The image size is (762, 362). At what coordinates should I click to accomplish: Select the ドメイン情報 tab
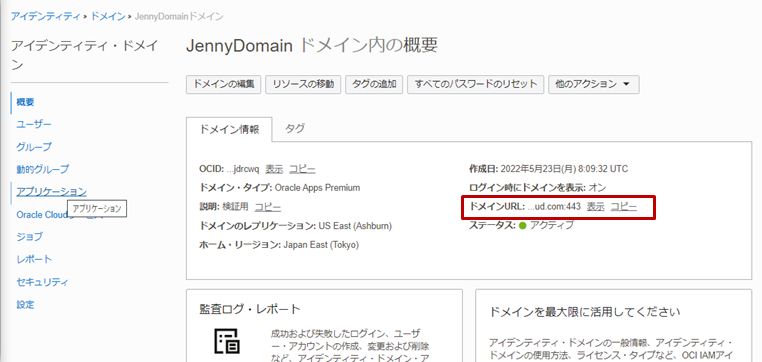point(229,129)
